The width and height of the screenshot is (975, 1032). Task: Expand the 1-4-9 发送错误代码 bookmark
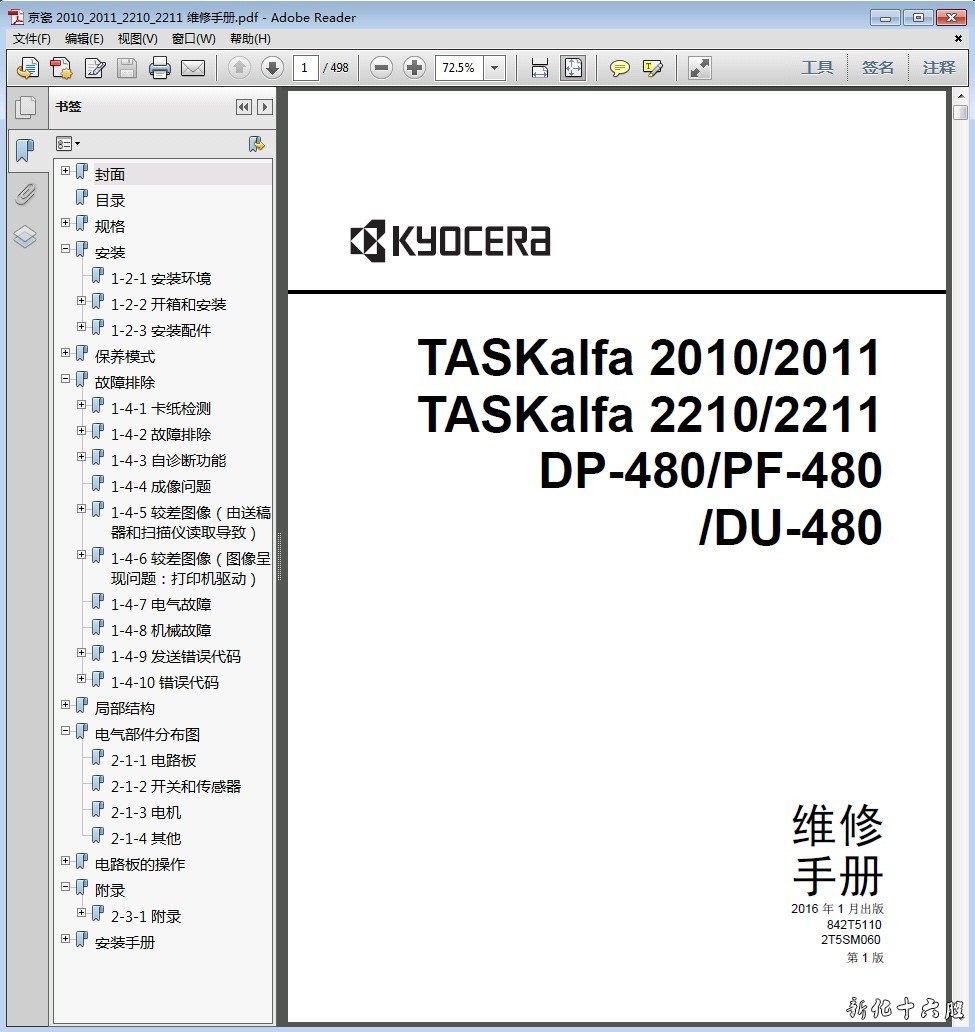pos(82,653)
